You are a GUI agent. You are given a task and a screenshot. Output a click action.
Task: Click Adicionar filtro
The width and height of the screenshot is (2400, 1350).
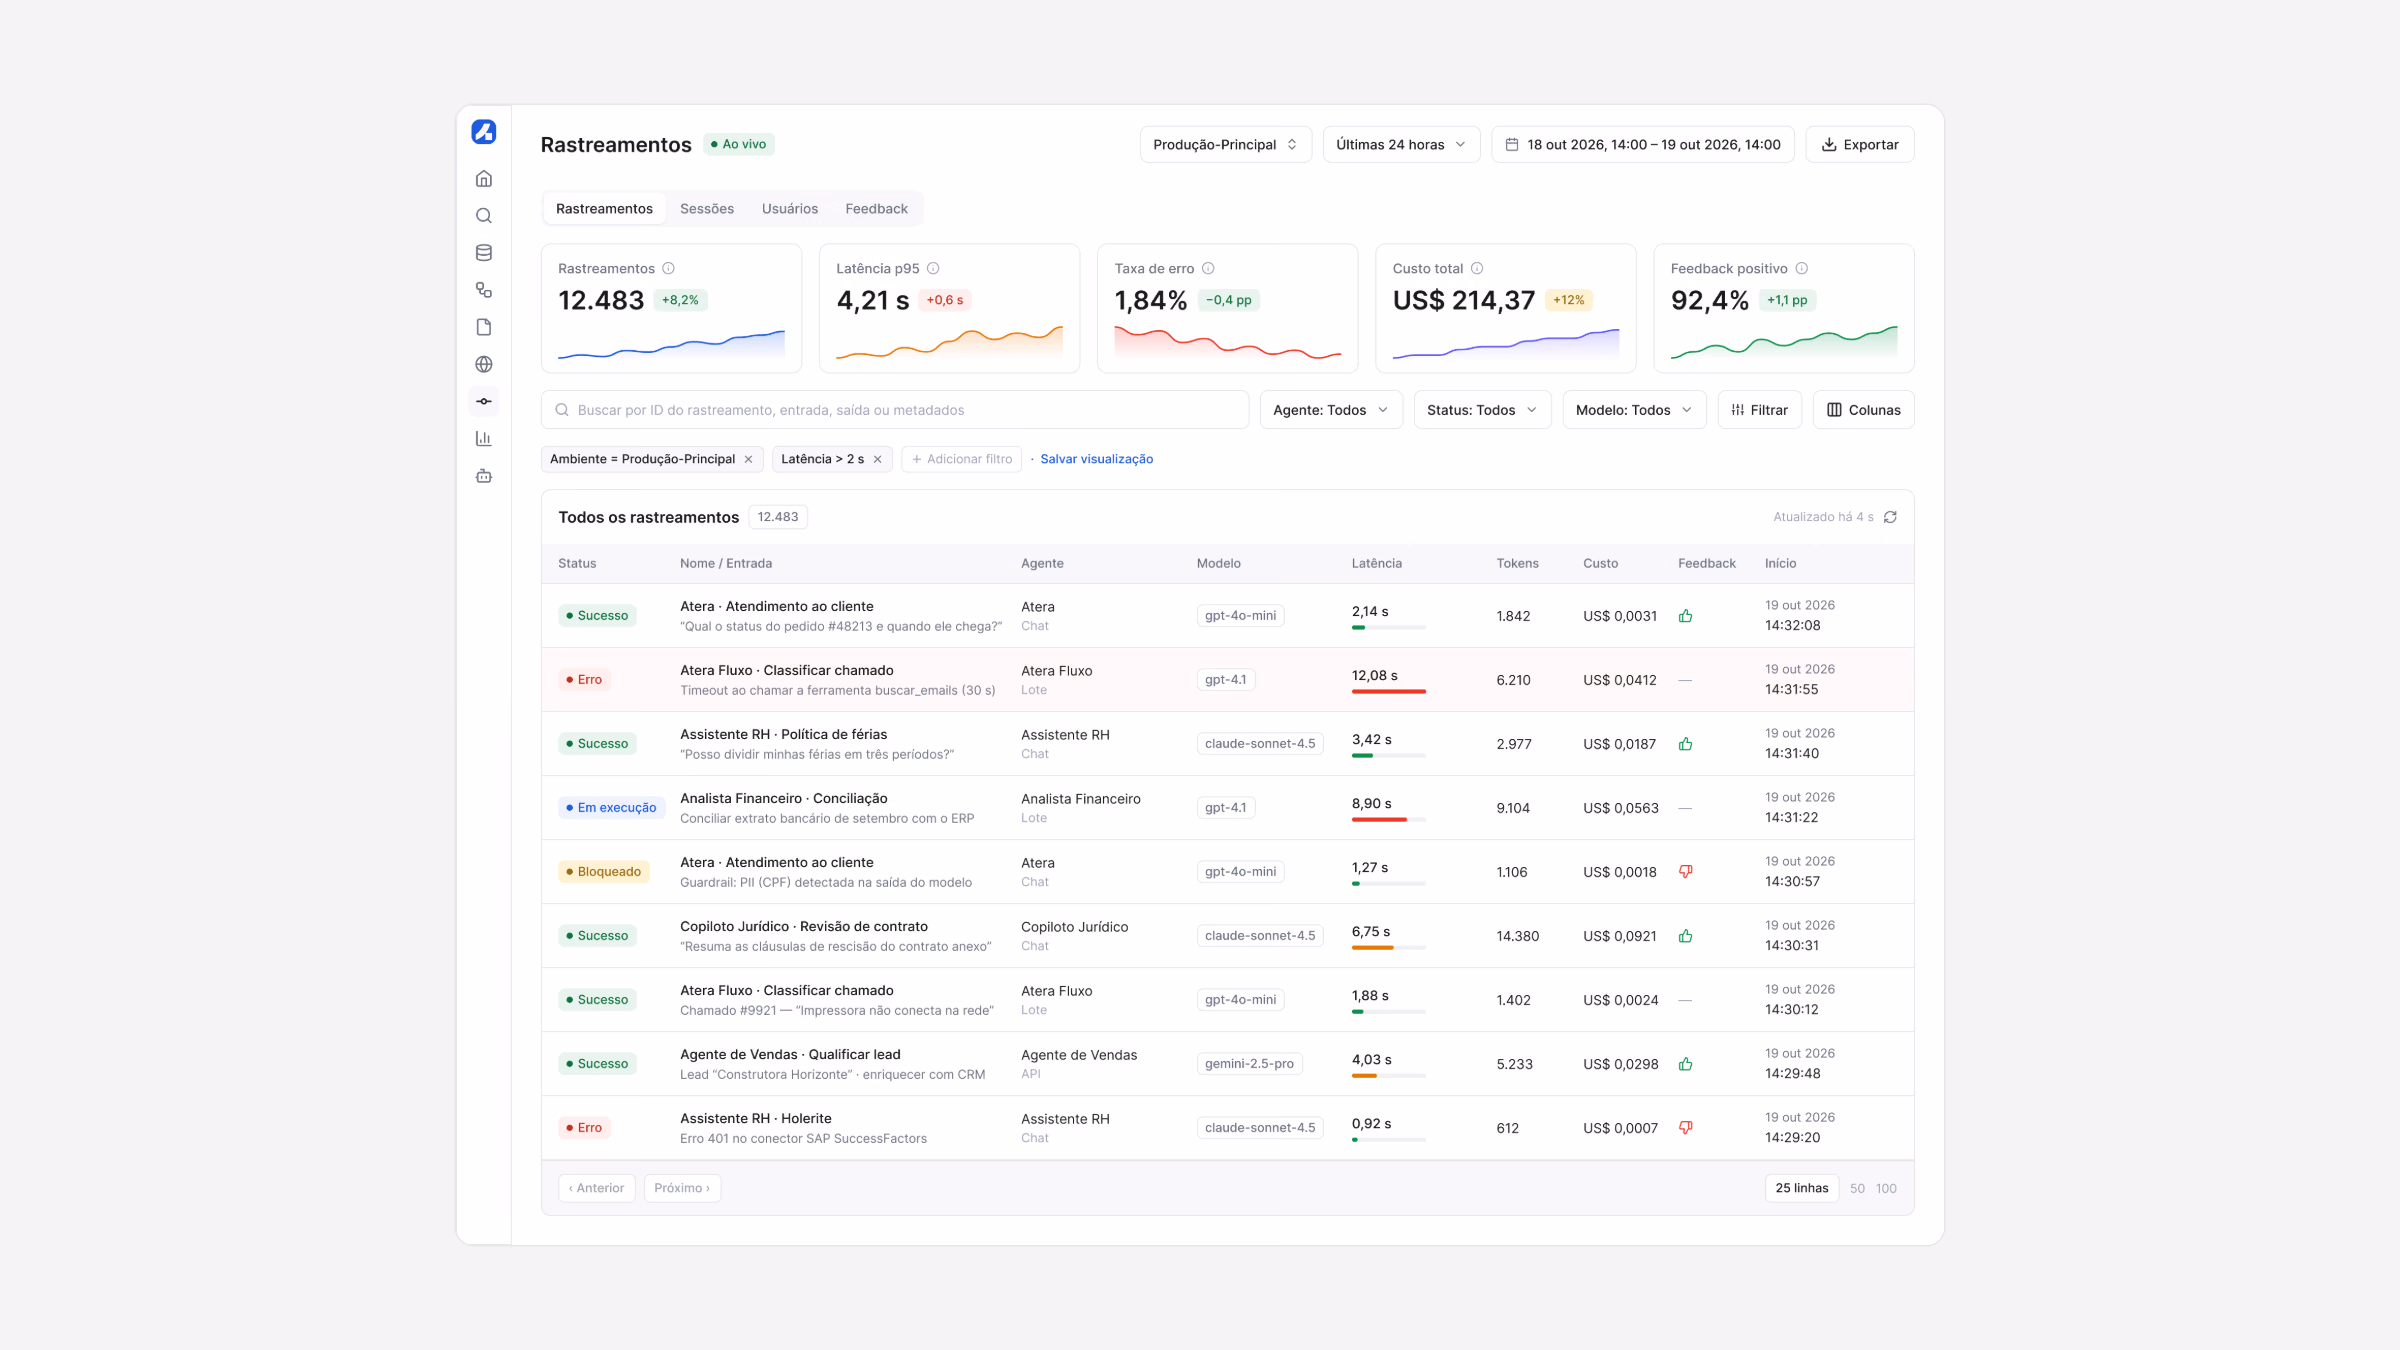point(961,459)
